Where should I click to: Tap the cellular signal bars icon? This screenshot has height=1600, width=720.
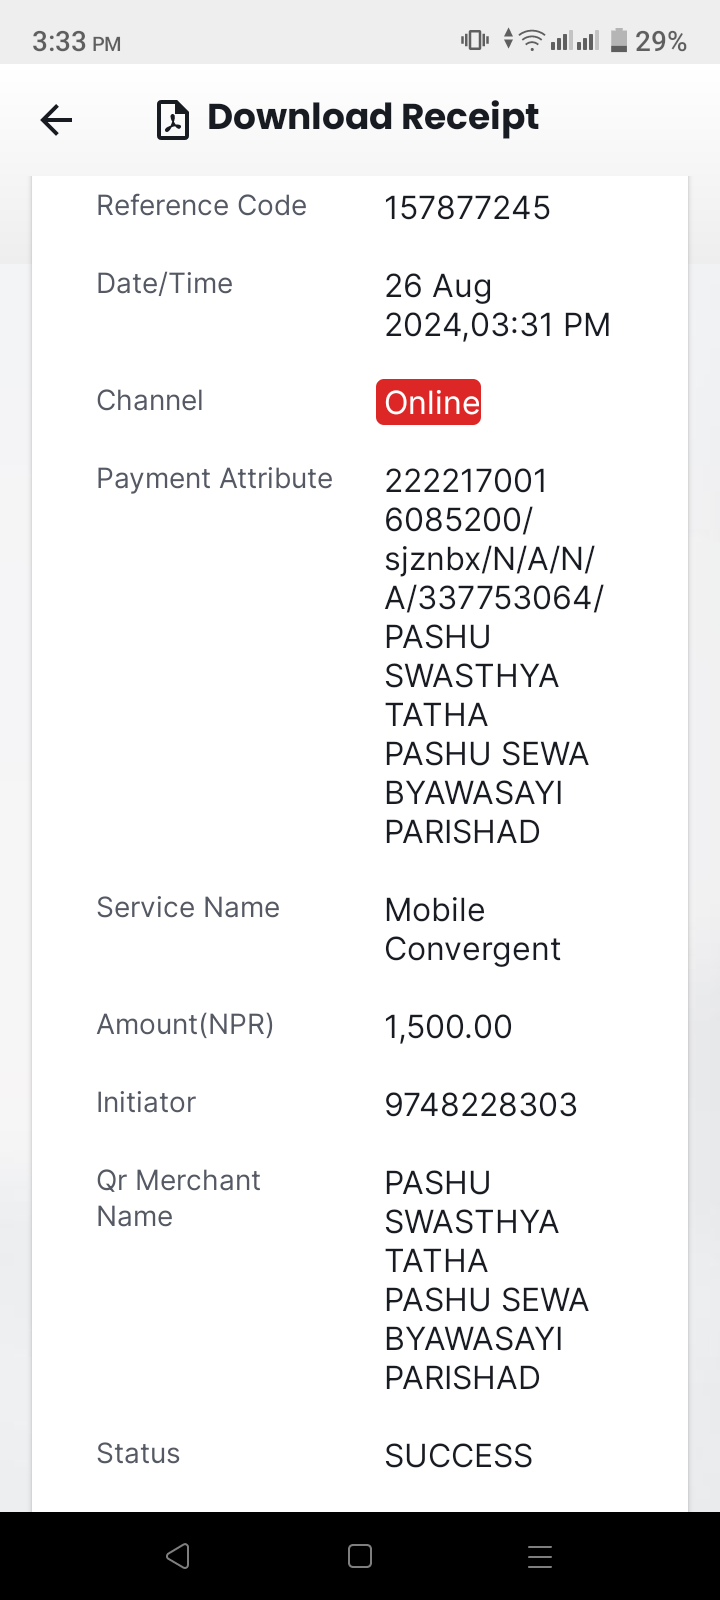coord(575,41)
